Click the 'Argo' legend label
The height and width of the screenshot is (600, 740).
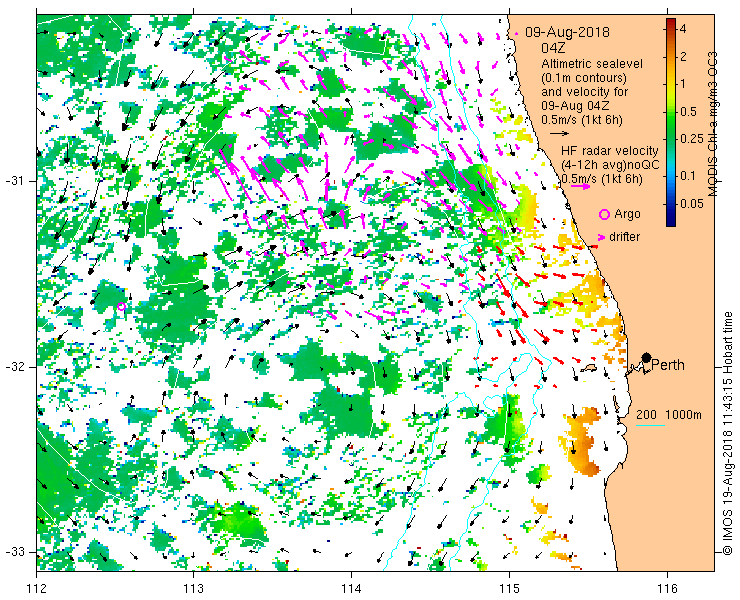[x=627, y=214]
